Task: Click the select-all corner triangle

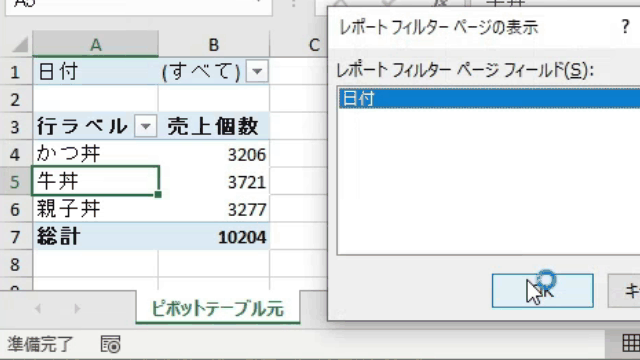Action: (x=19, y=44)
